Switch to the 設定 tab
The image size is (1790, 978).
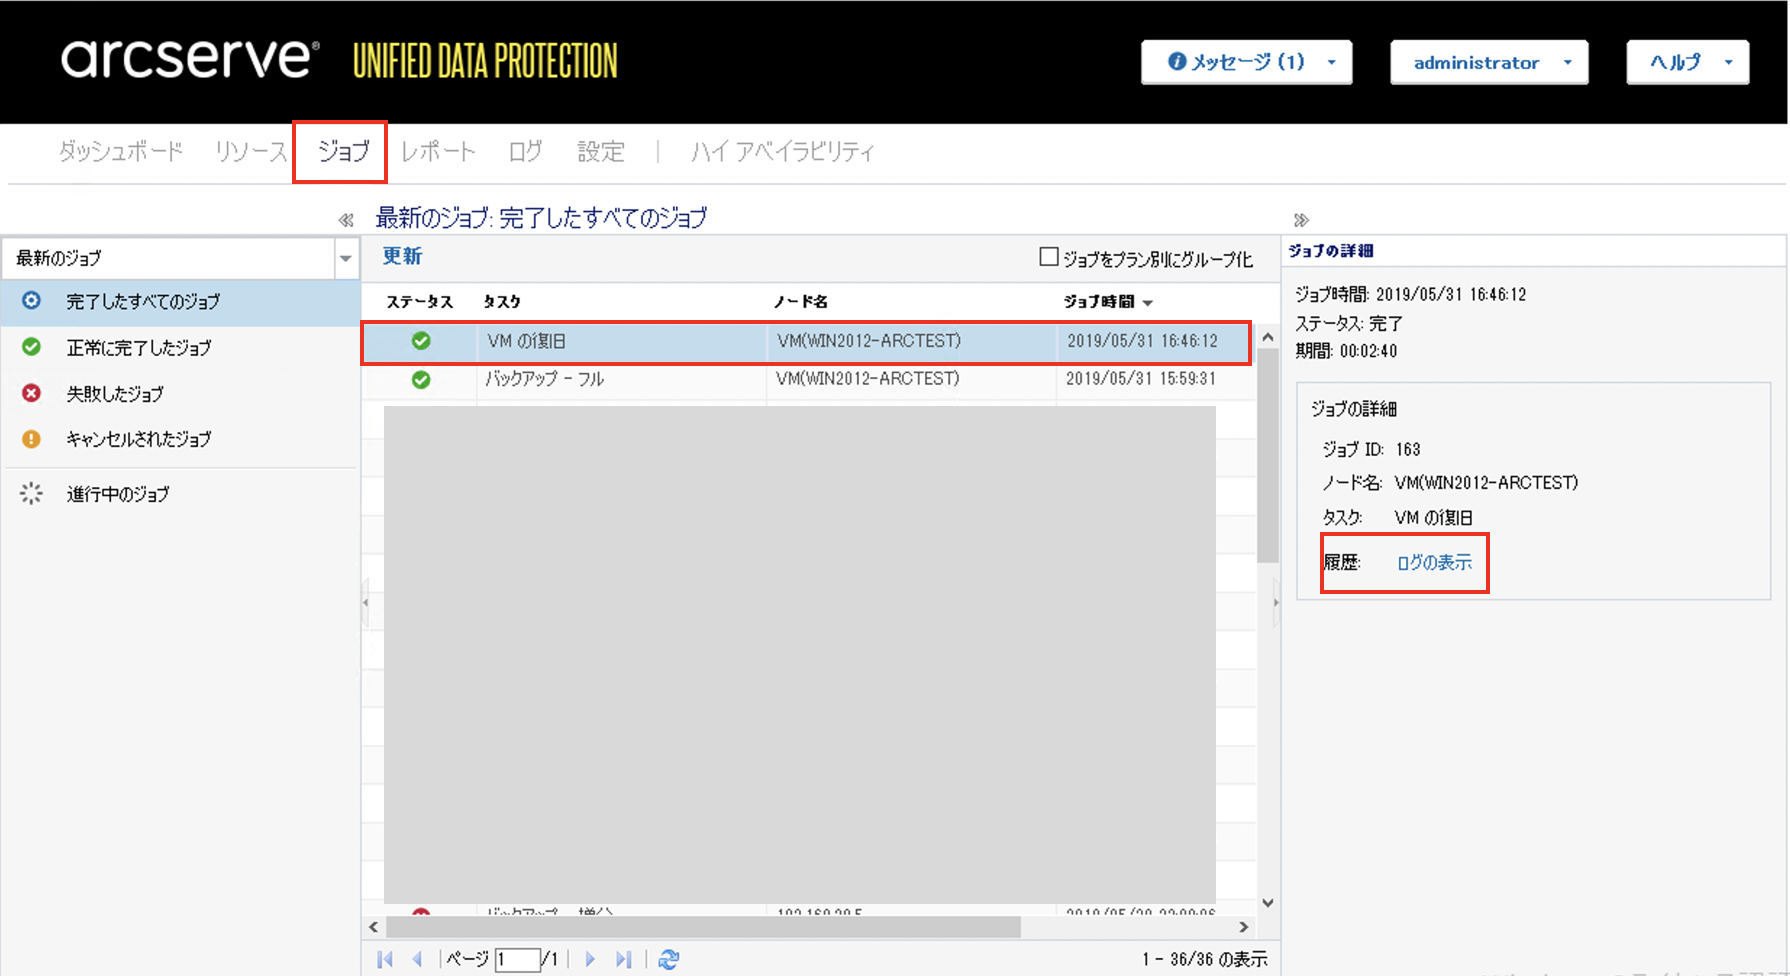(601, 152)
